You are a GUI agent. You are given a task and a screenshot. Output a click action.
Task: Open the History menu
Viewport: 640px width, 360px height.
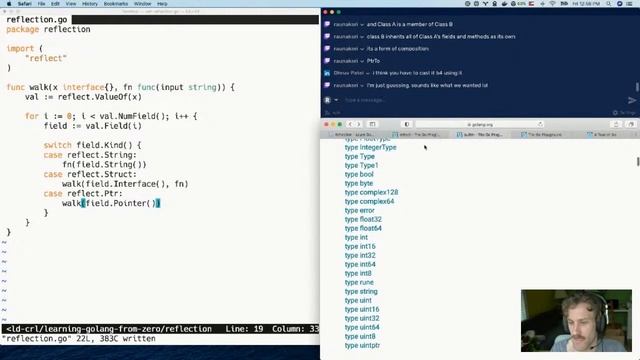point(90,4)
